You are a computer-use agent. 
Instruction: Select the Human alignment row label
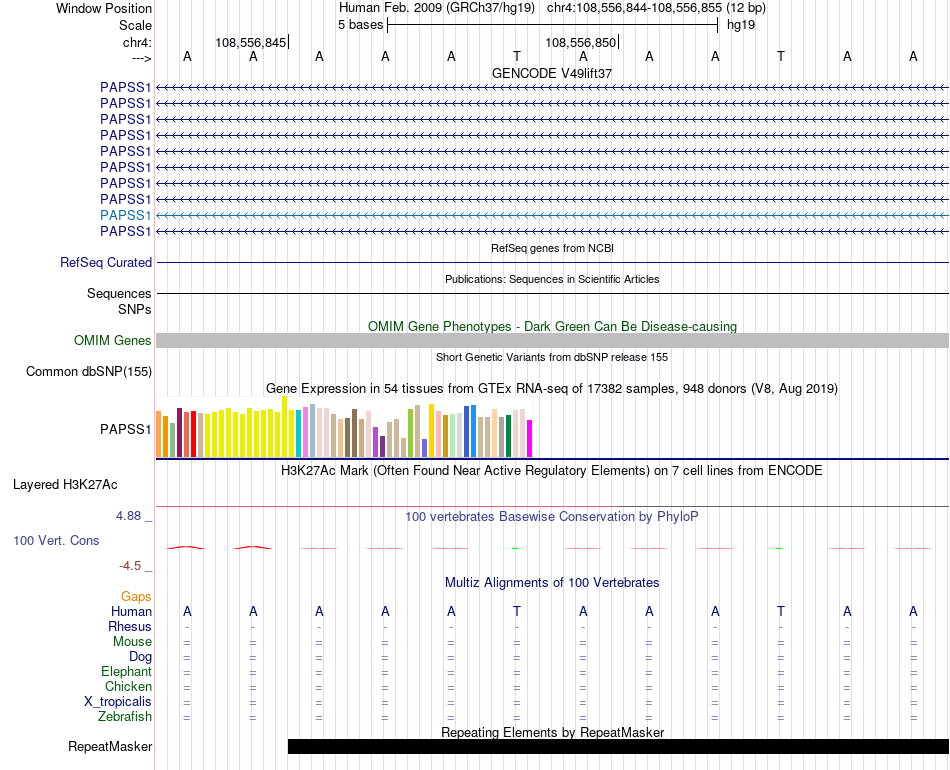(x=131, y=611)
